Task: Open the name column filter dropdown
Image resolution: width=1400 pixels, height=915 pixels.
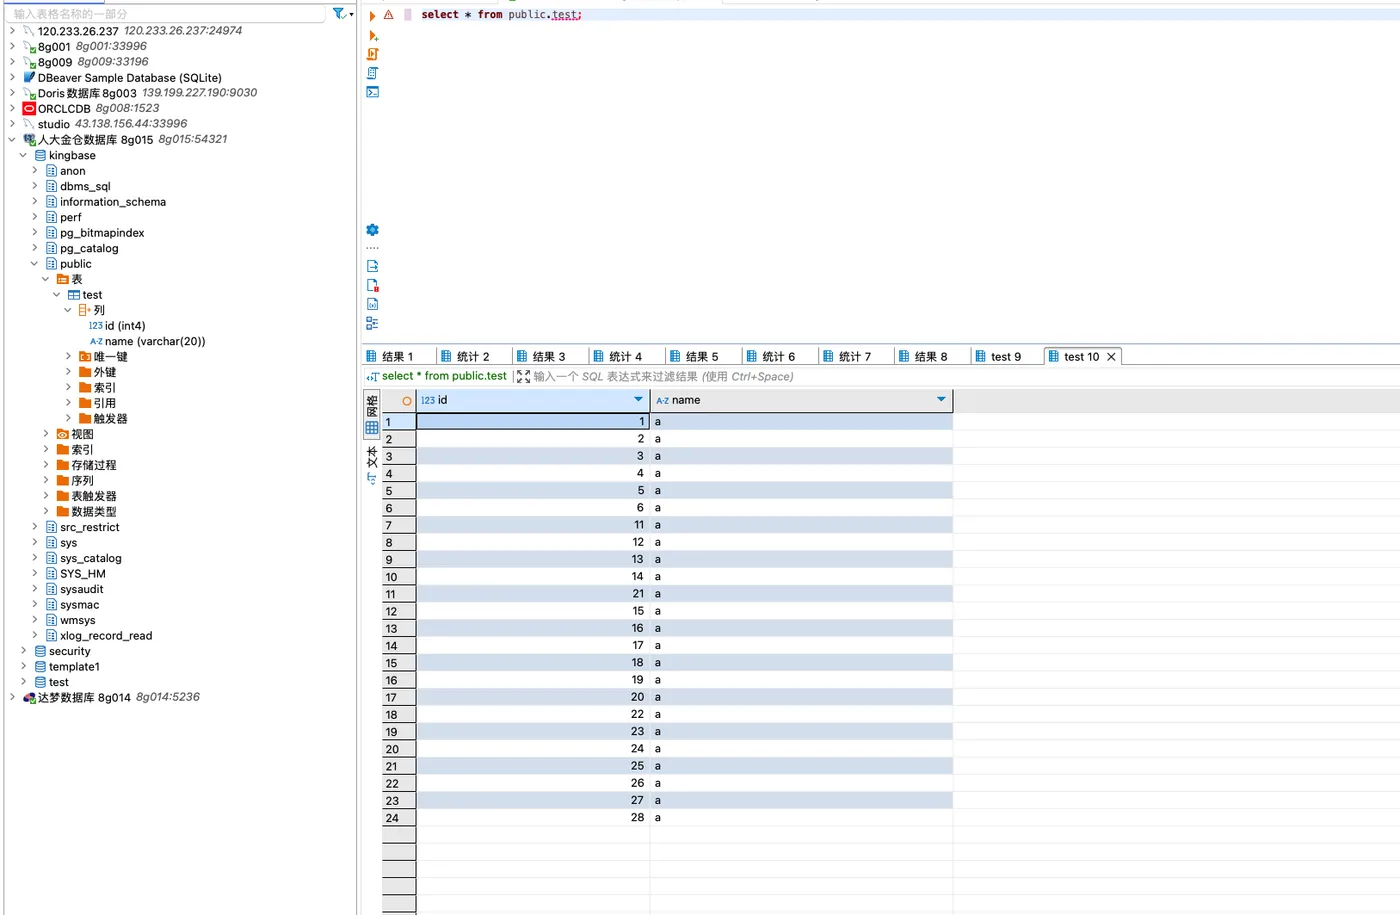Action: click(x=941, y=400)
